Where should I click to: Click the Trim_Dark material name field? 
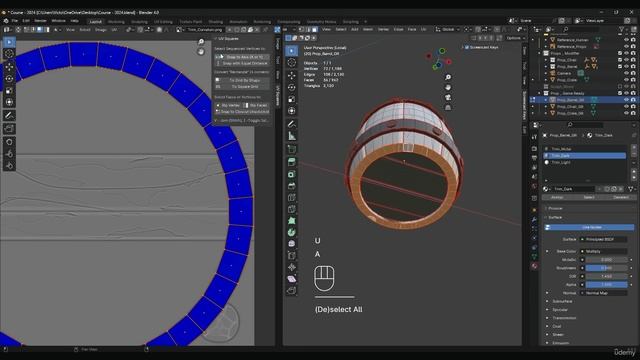click(x=573, y=189)
